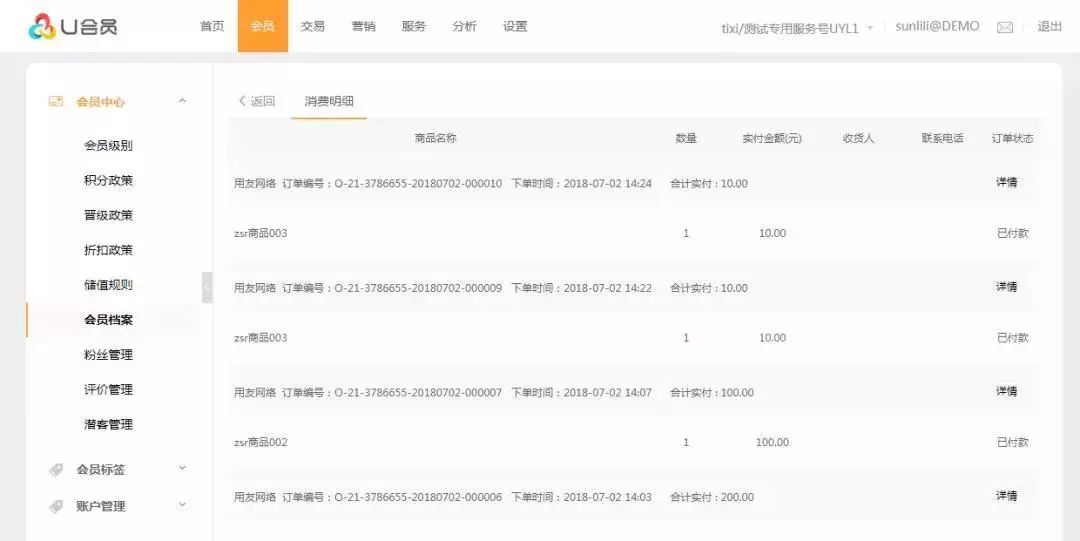Open the 营销 navigation menu

click(364, 27)
